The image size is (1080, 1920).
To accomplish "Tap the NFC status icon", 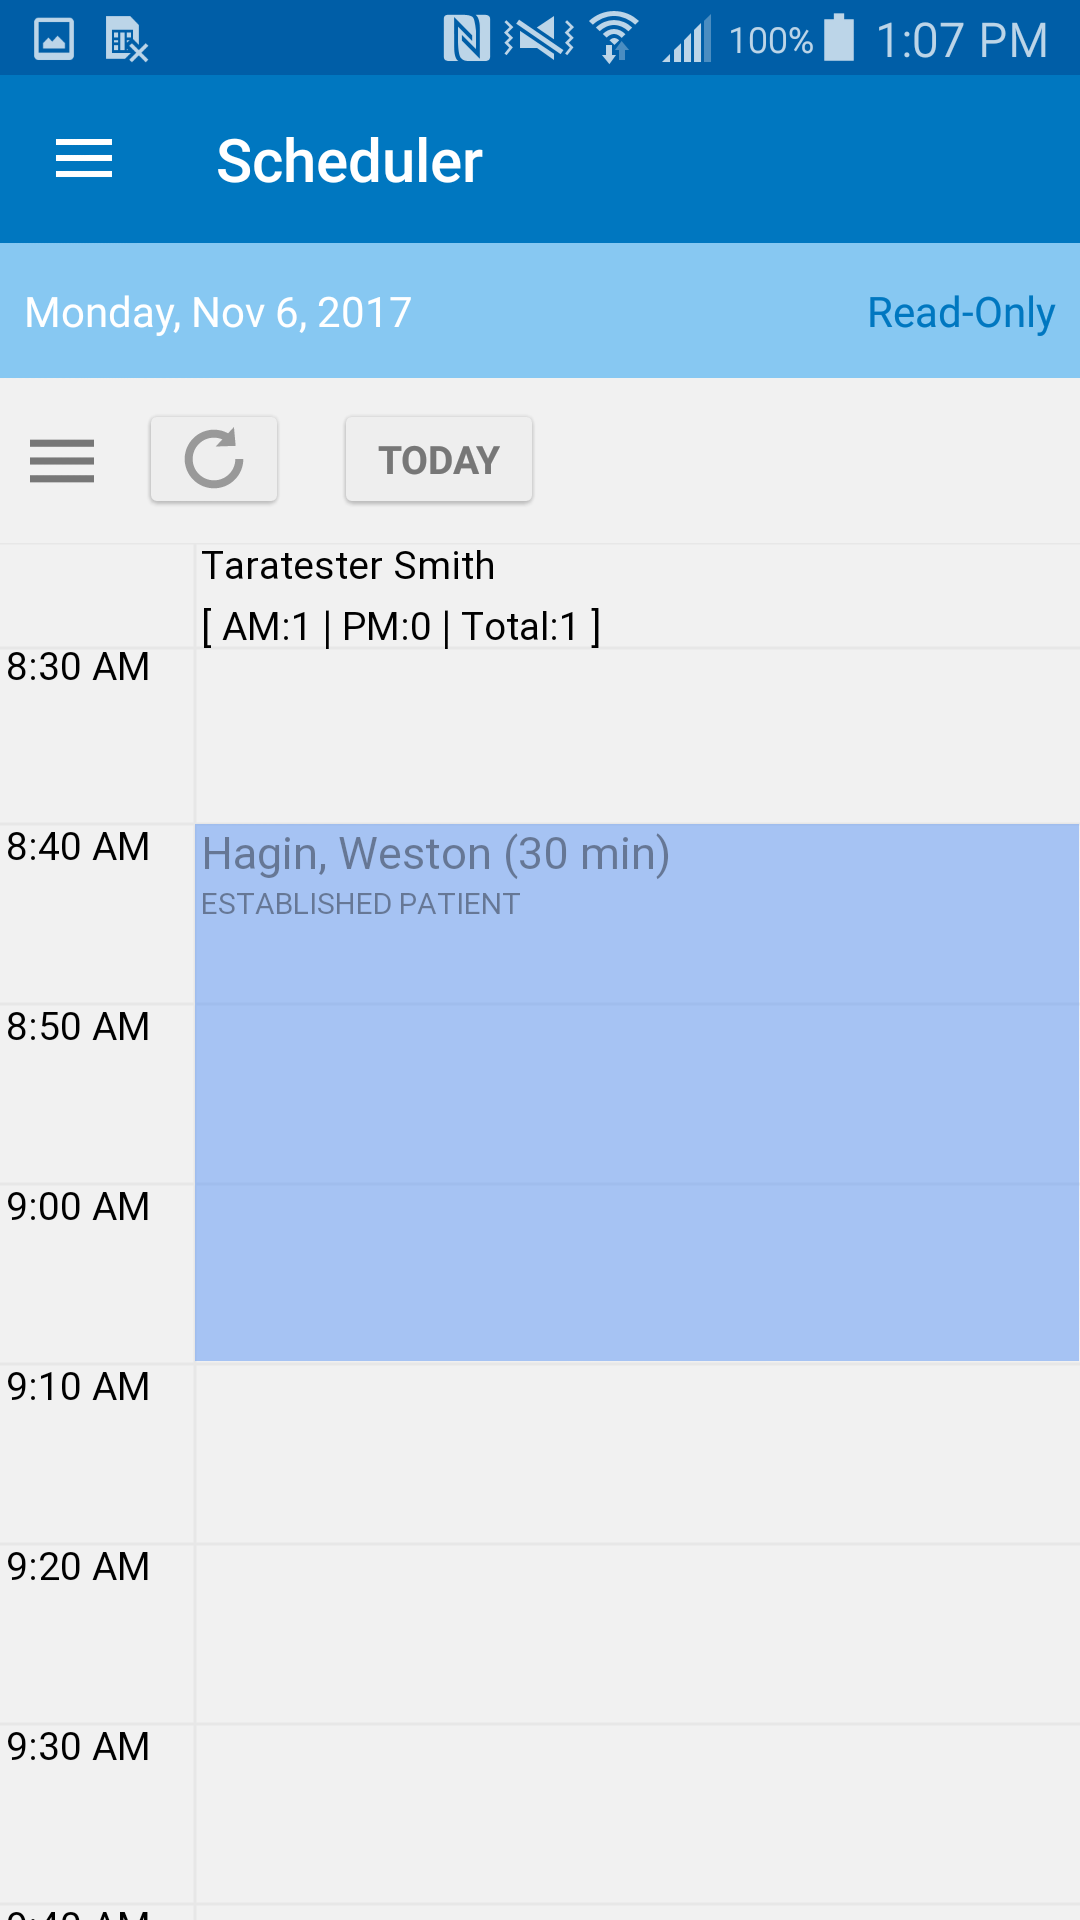I will tap(467, 39).
